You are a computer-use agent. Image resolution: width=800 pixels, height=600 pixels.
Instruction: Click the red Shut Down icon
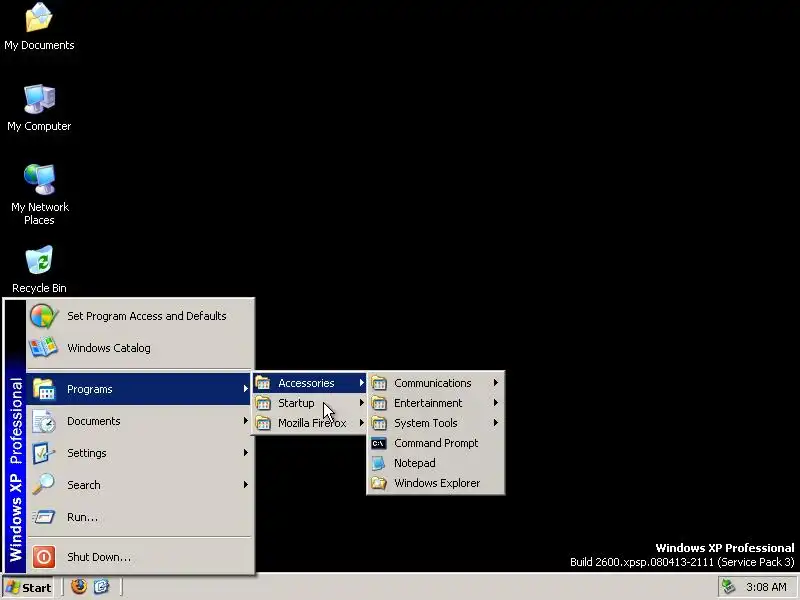44,557
